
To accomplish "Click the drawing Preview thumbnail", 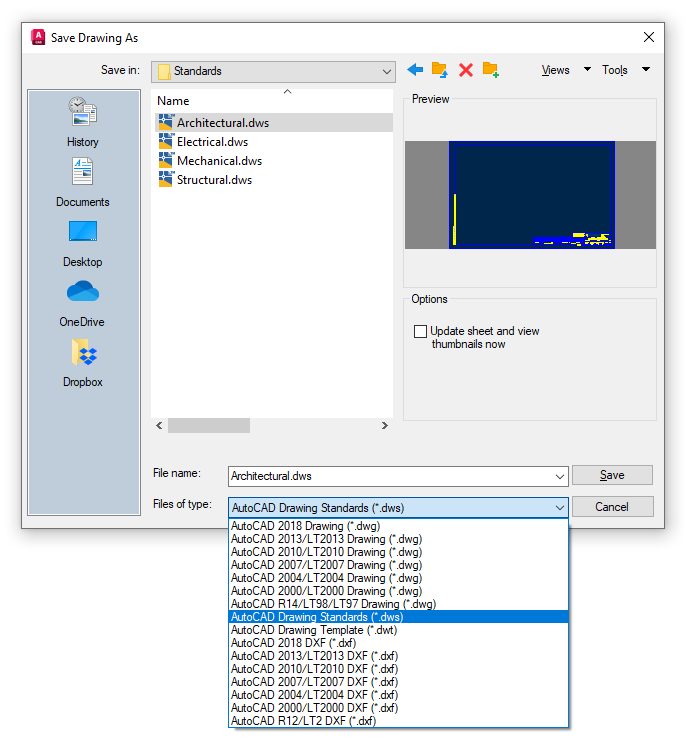I will click(x=530, y=195).
